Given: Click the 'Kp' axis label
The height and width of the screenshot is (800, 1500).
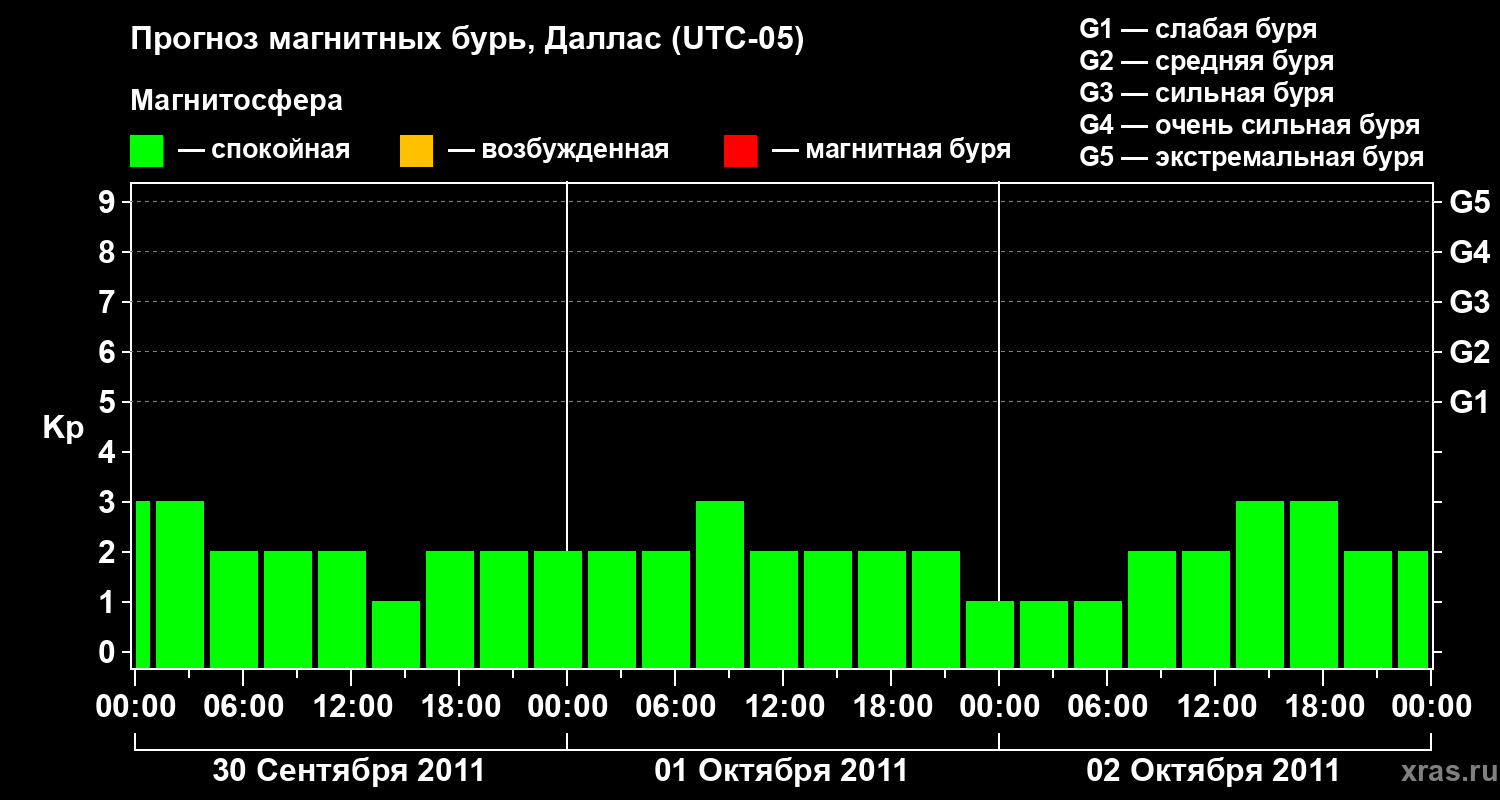Looking at the screenshot, I should click(x=63, y=428).
